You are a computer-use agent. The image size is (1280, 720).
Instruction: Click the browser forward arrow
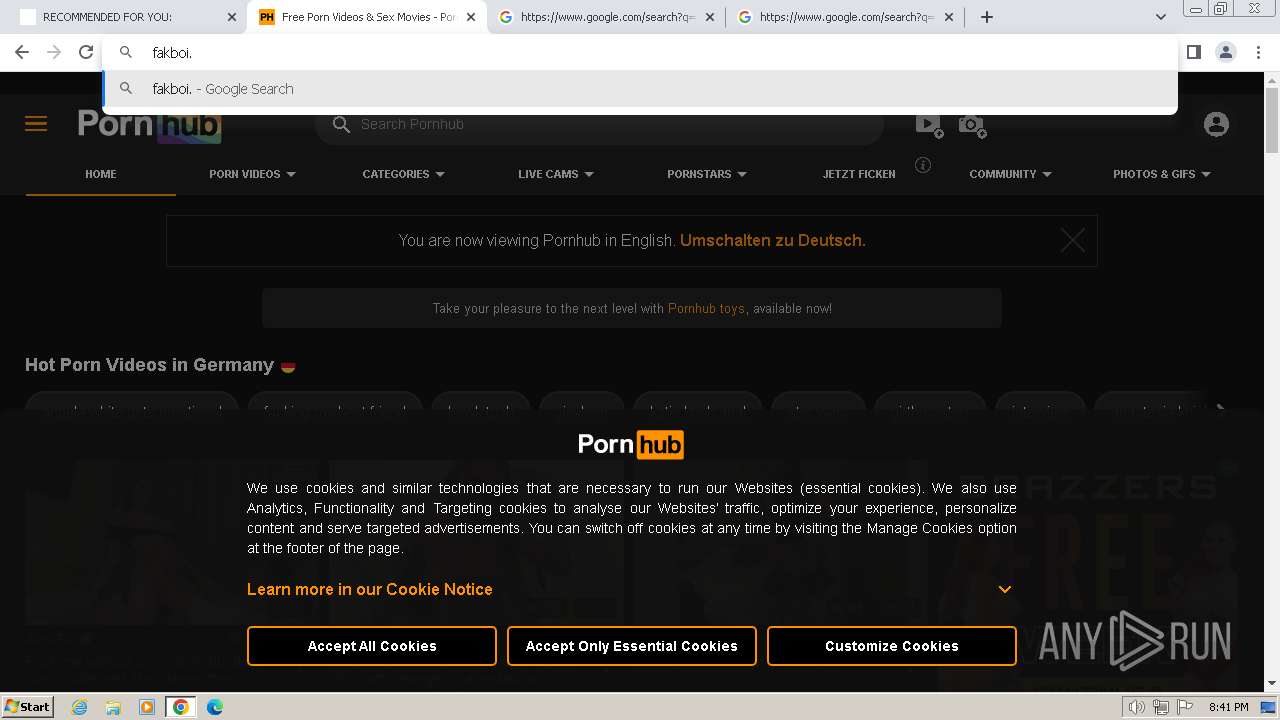54,52
